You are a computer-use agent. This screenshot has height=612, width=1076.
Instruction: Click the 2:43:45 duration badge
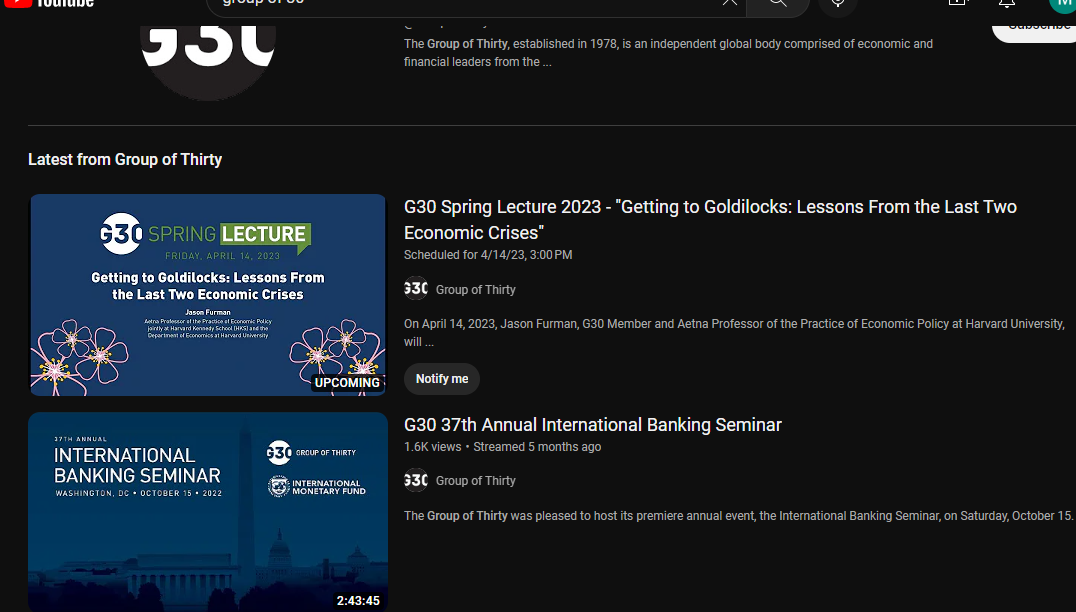[x=358, y=601]
